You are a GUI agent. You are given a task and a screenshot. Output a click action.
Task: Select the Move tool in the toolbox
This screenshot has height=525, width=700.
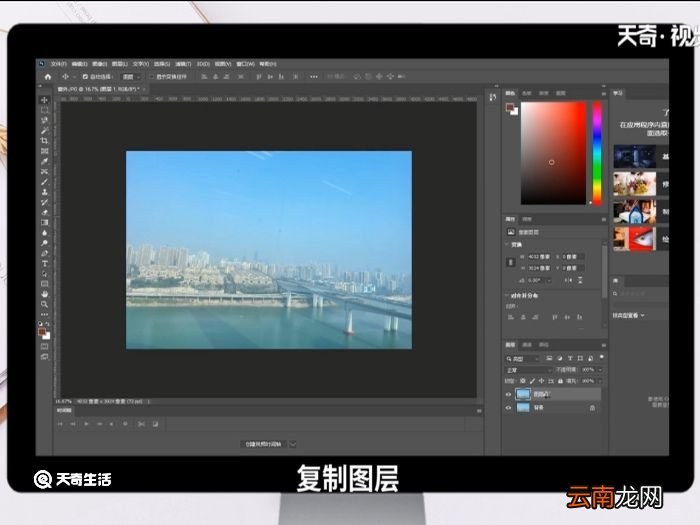click(44, 100)
